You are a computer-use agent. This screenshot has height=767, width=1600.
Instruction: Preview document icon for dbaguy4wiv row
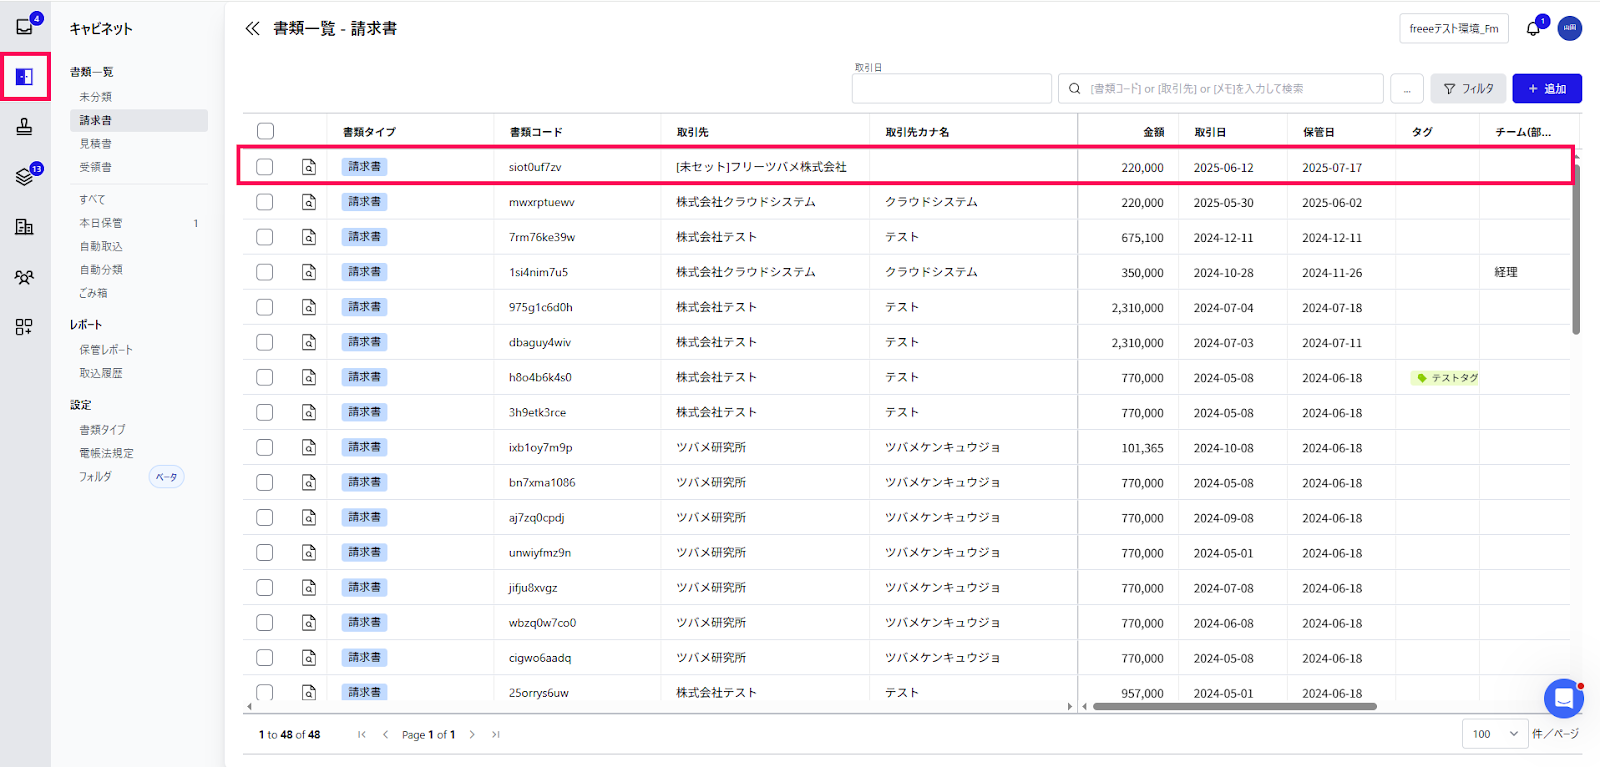coord(309,342)
